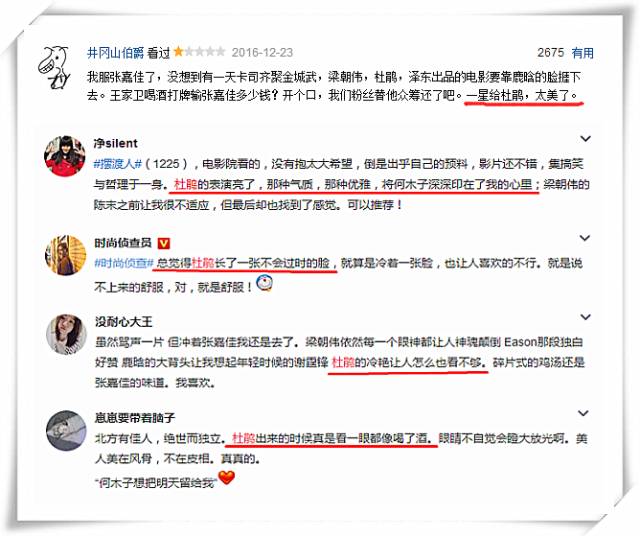Open the 没耐心大王 username

pos(124,322)
